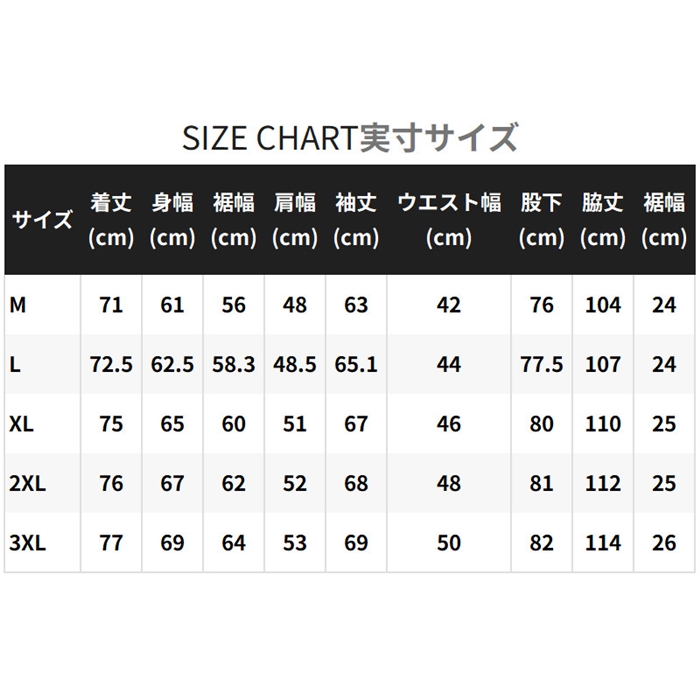Click the 着丈 (cm) column header

coord(111,220)
